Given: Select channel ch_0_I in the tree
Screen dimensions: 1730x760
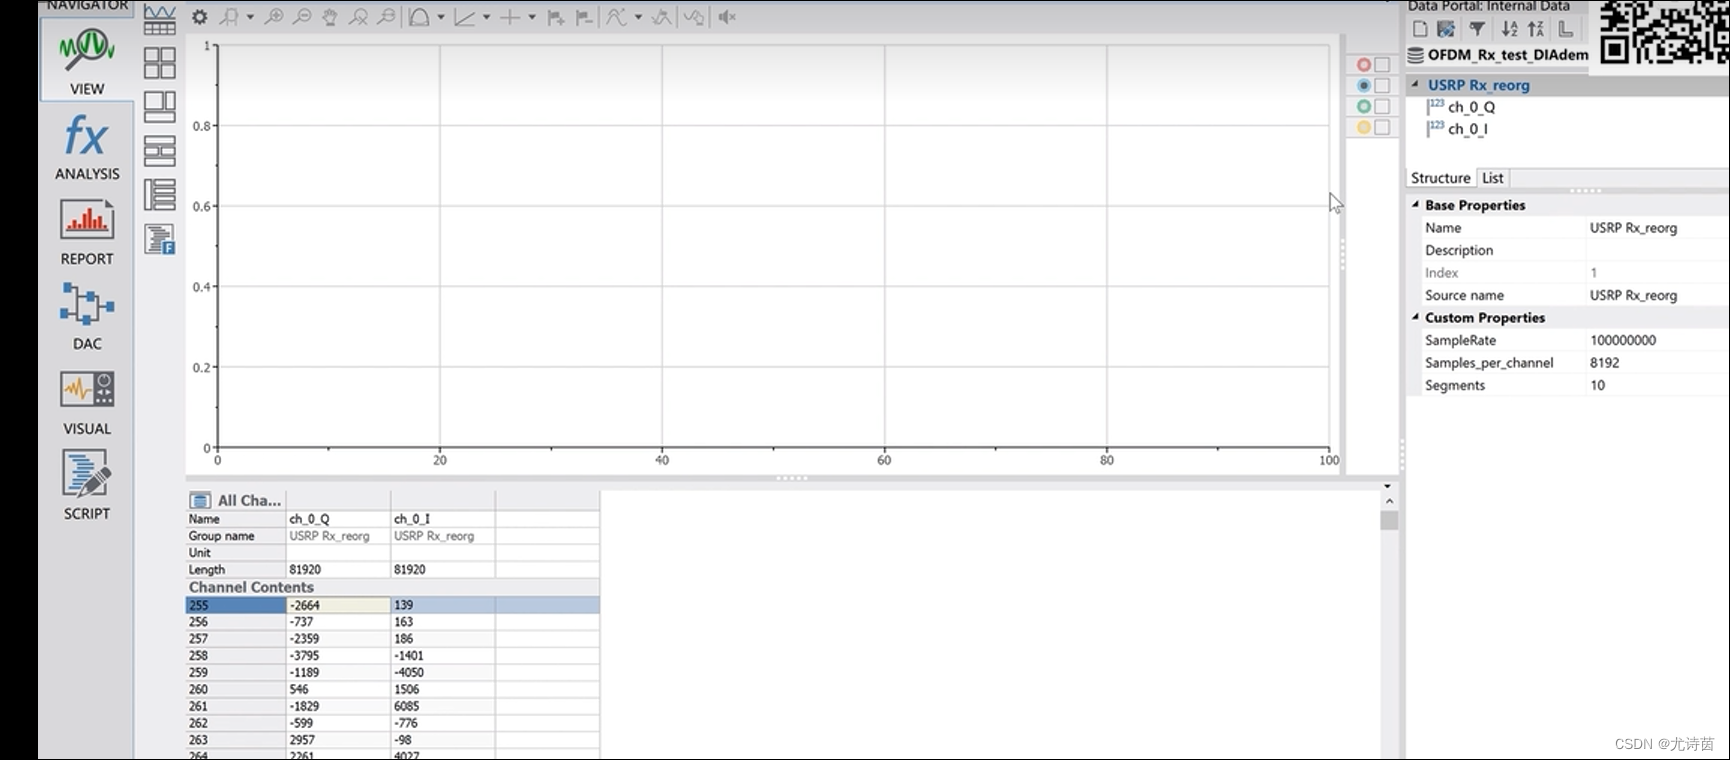Looking at the screenshot, I should (x=1467, y=129).
